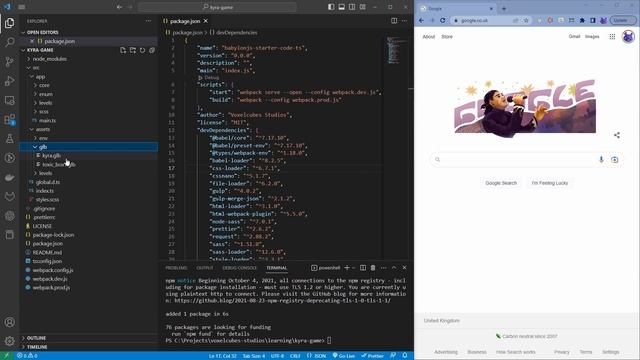Switch to the DEBUG CONSOLE tab
Screen dimensions: 640x360
(240, 268)
